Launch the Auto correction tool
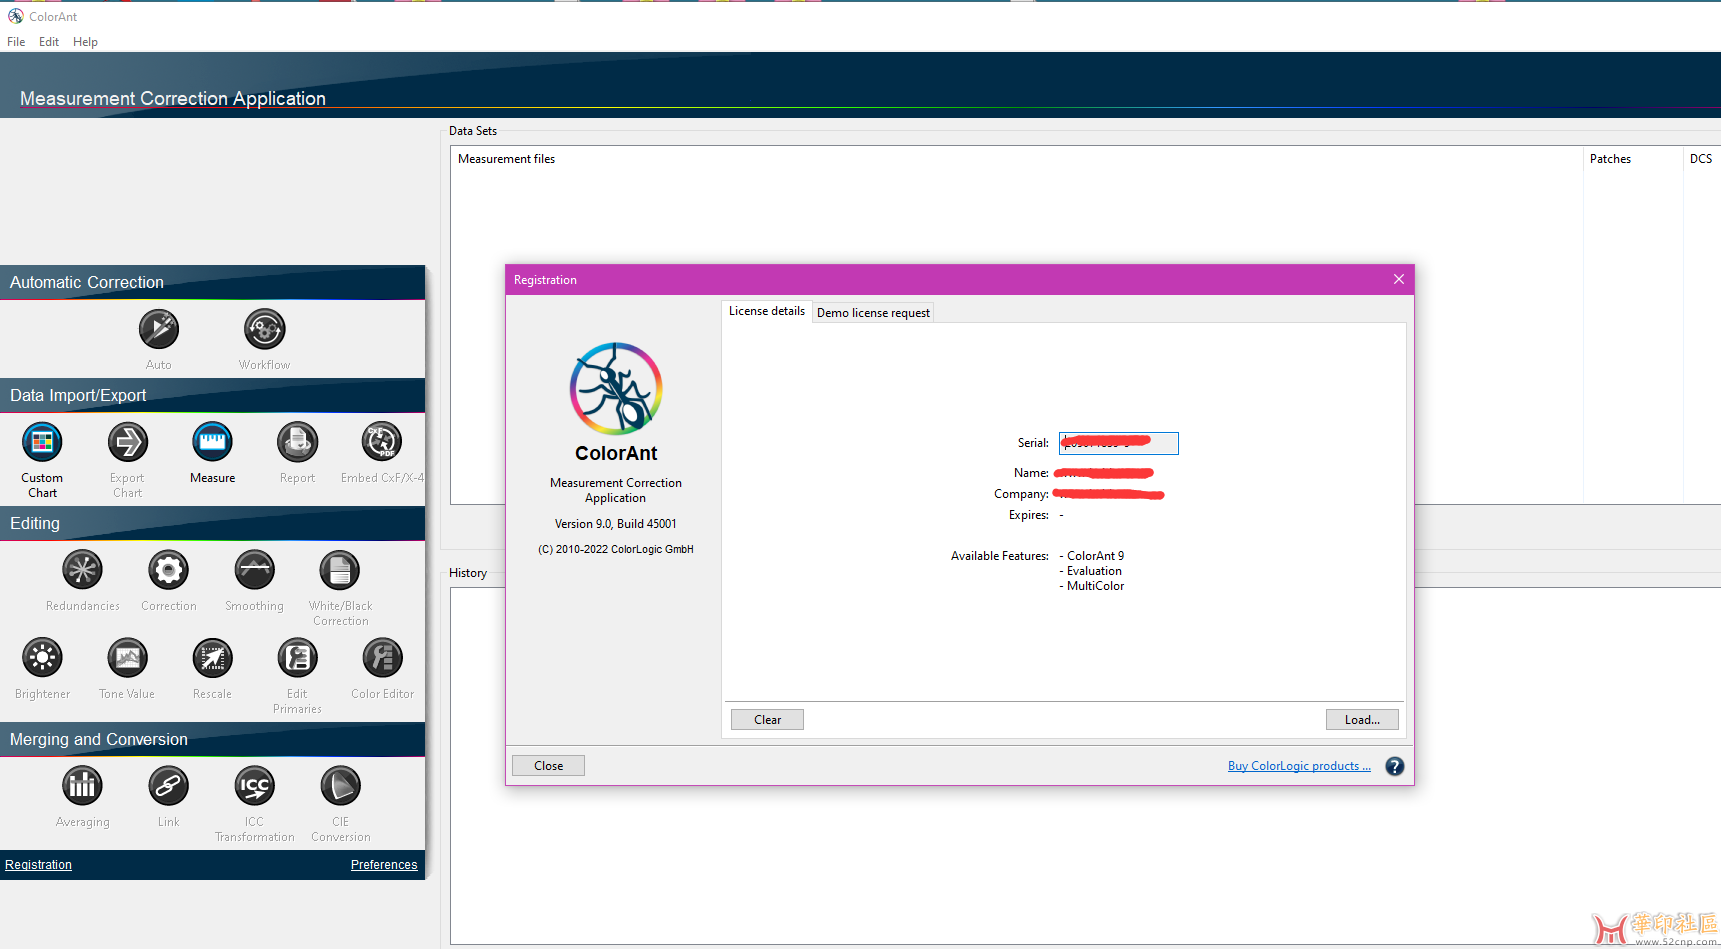Viewport: 1721px width, 949px height. coord(159,329)
